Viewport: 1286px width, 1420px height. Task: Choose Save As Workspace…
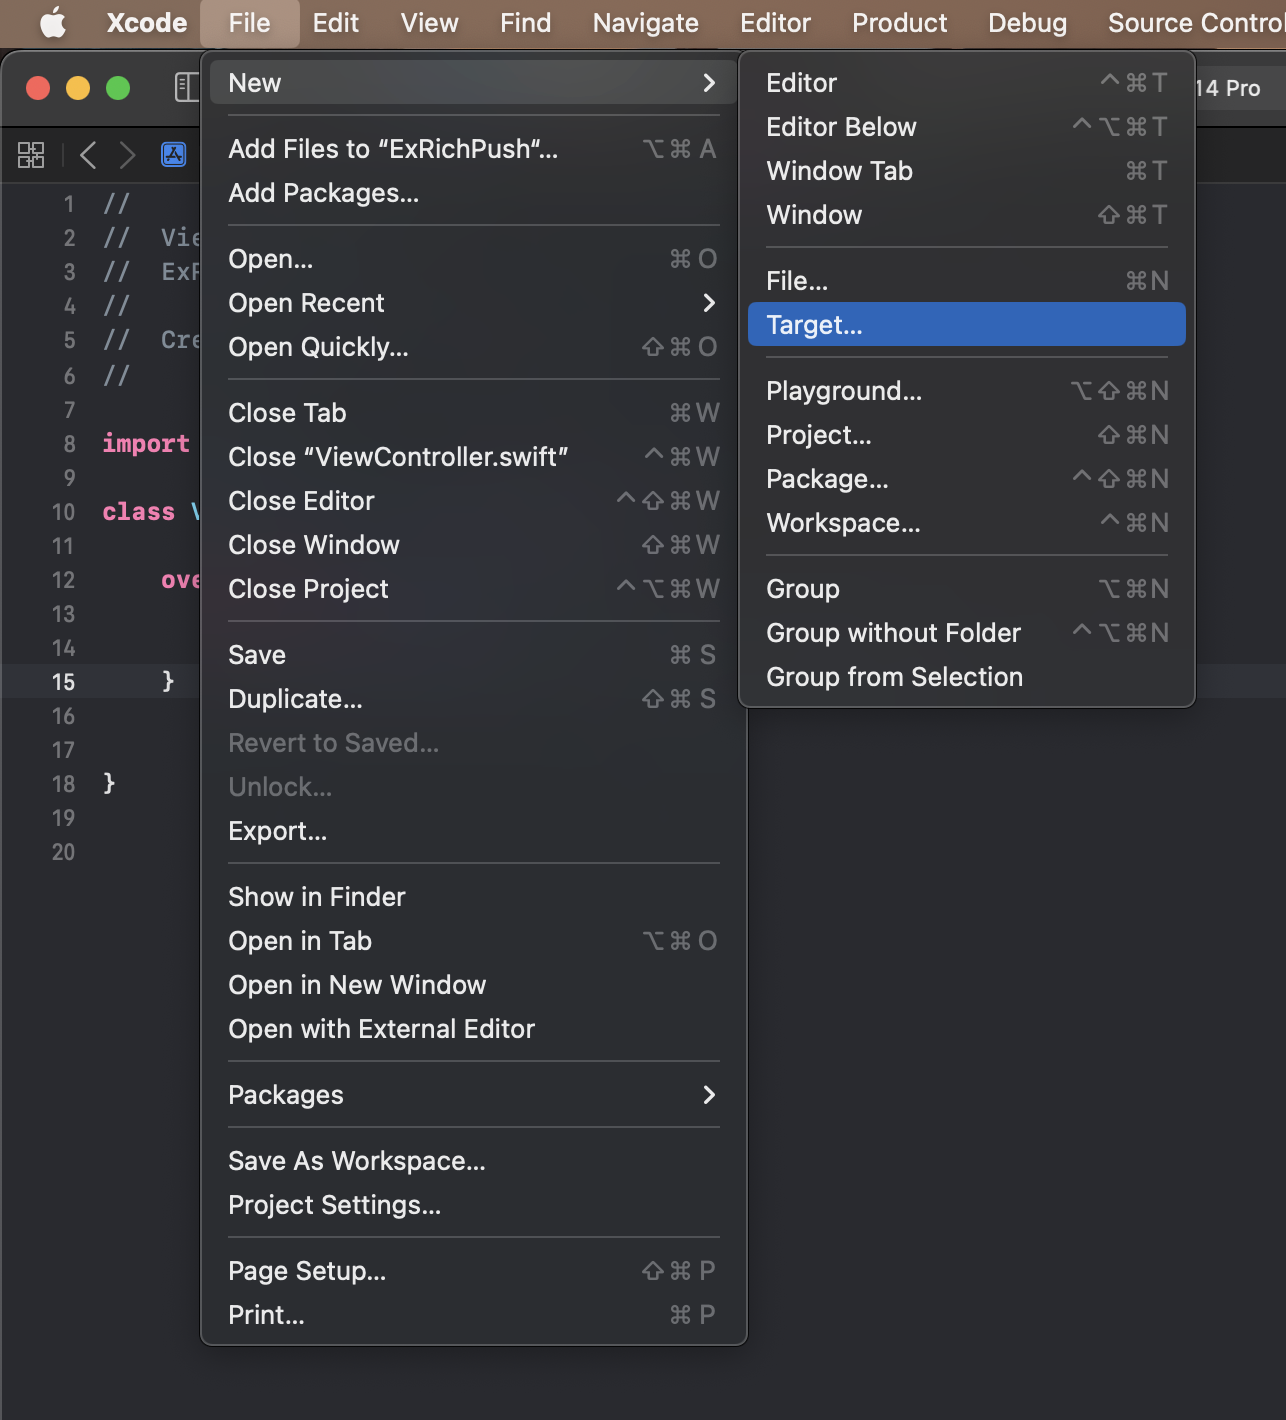(473, 1161)
